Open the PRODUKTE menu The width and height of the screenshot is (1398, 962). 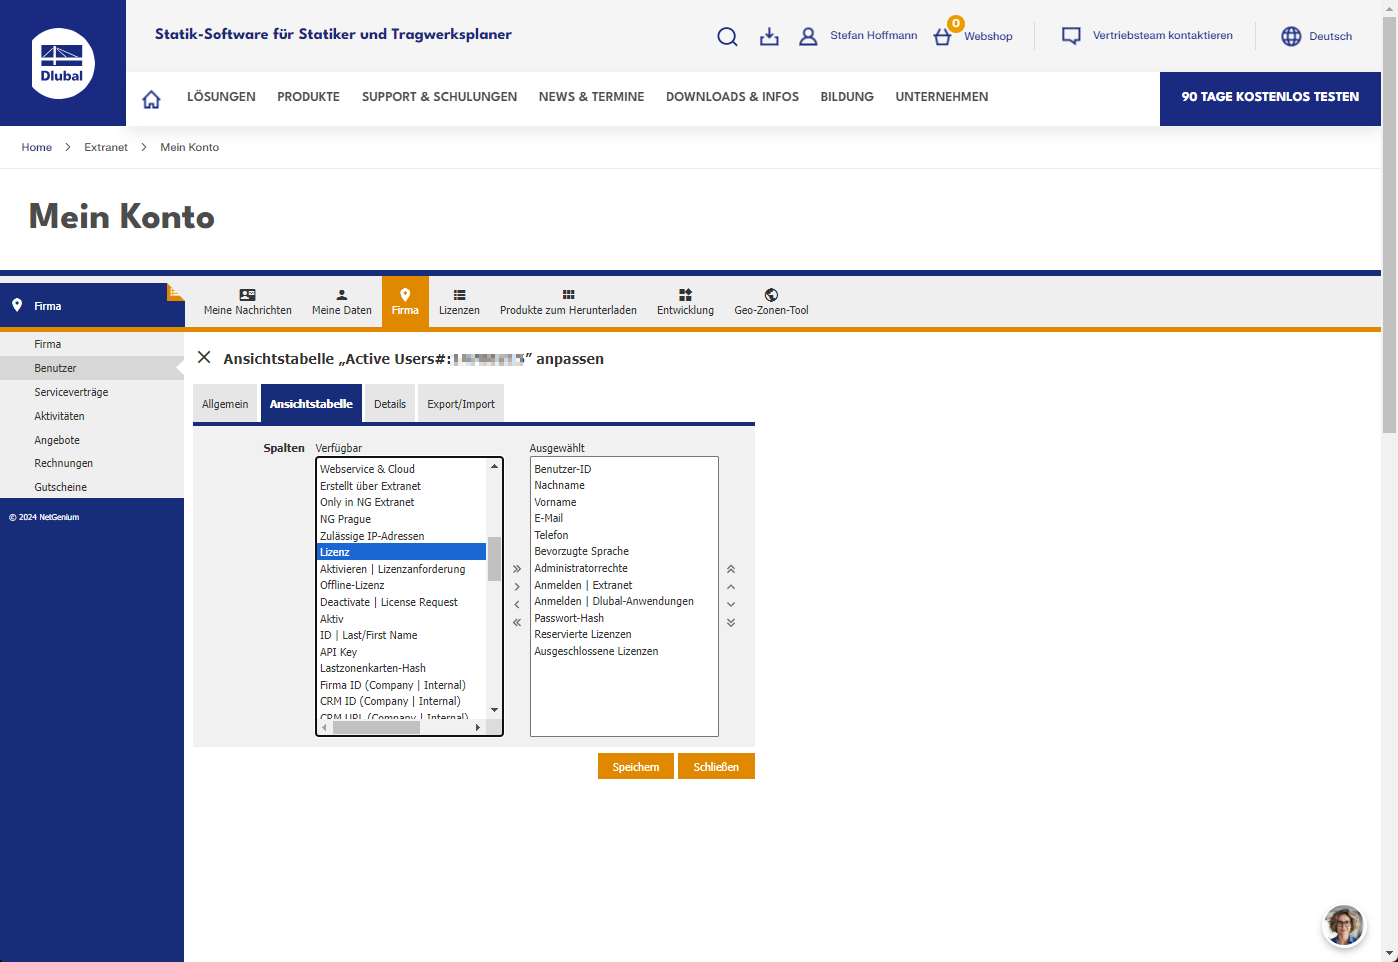pos(308,97)
